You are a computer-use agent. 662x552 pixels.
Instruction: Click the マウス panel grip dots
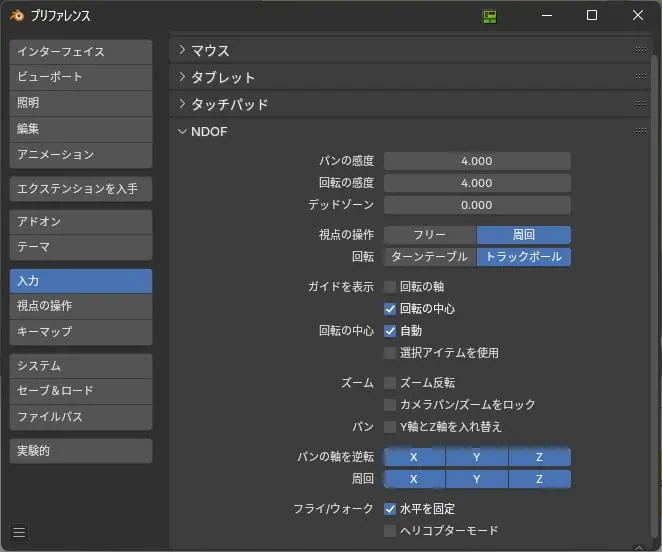tap(640, 49)
